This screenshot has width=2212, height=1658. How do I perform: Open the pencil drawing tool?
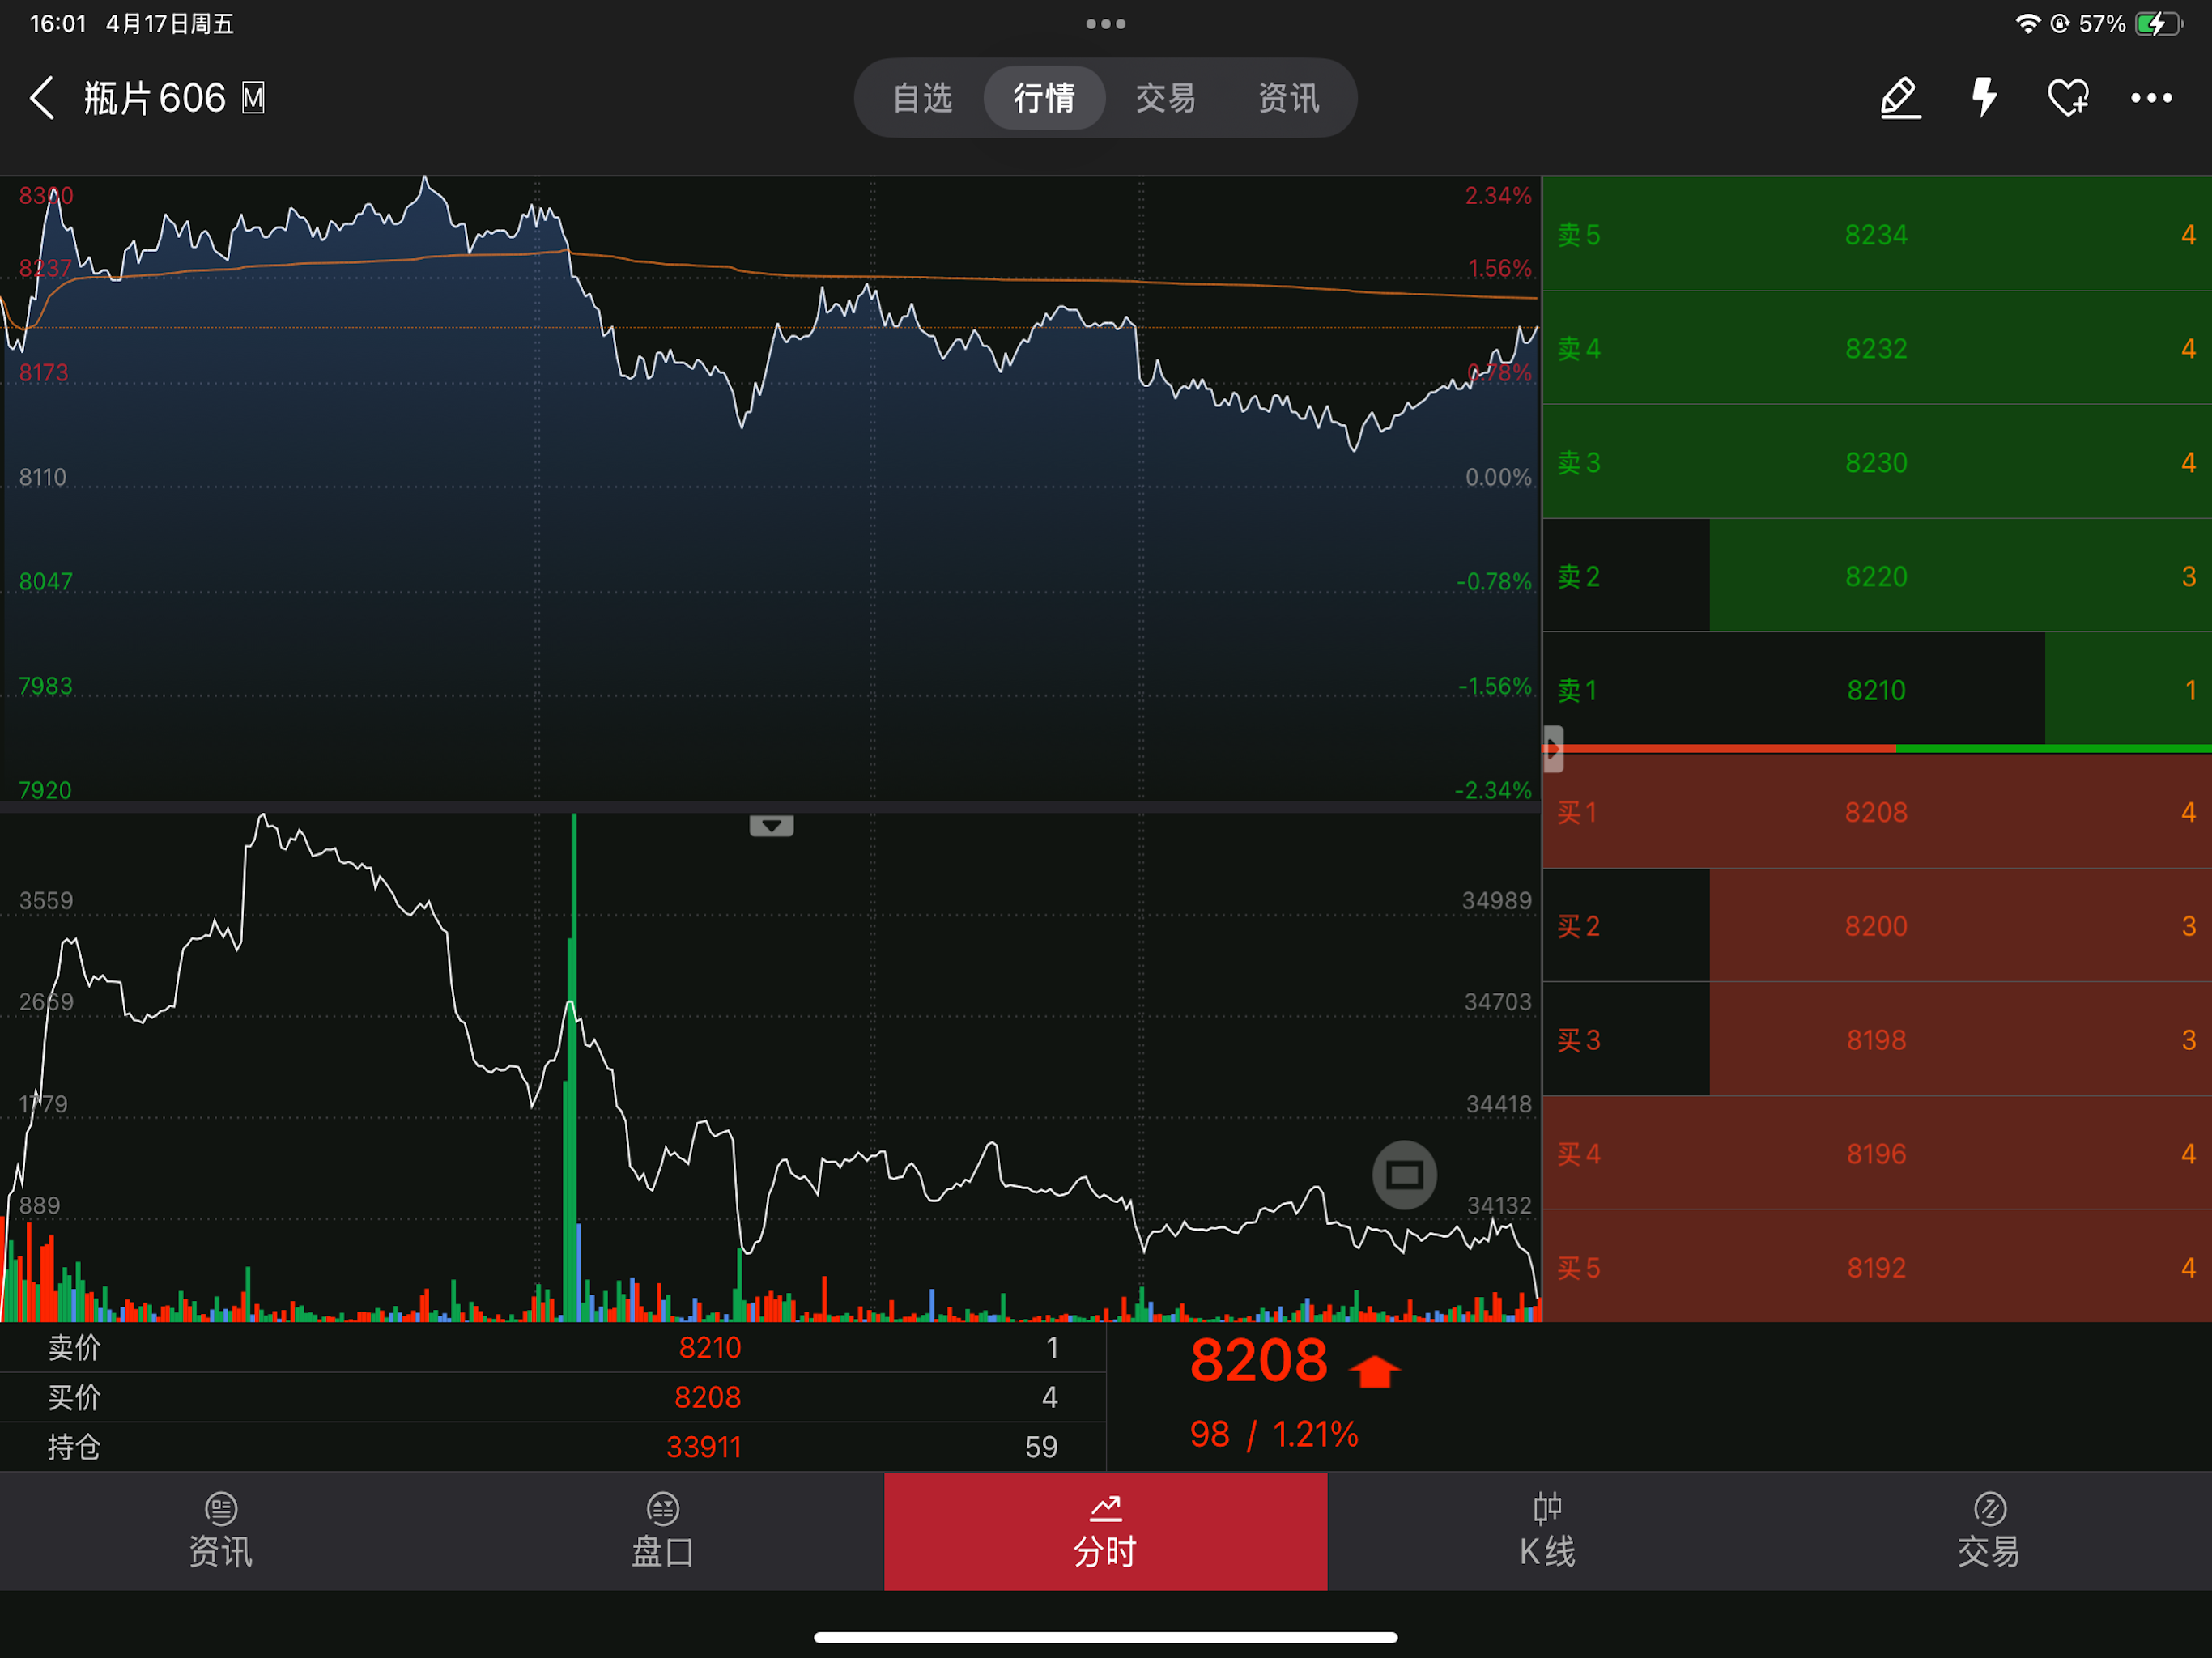click(x=1900, y=98)
